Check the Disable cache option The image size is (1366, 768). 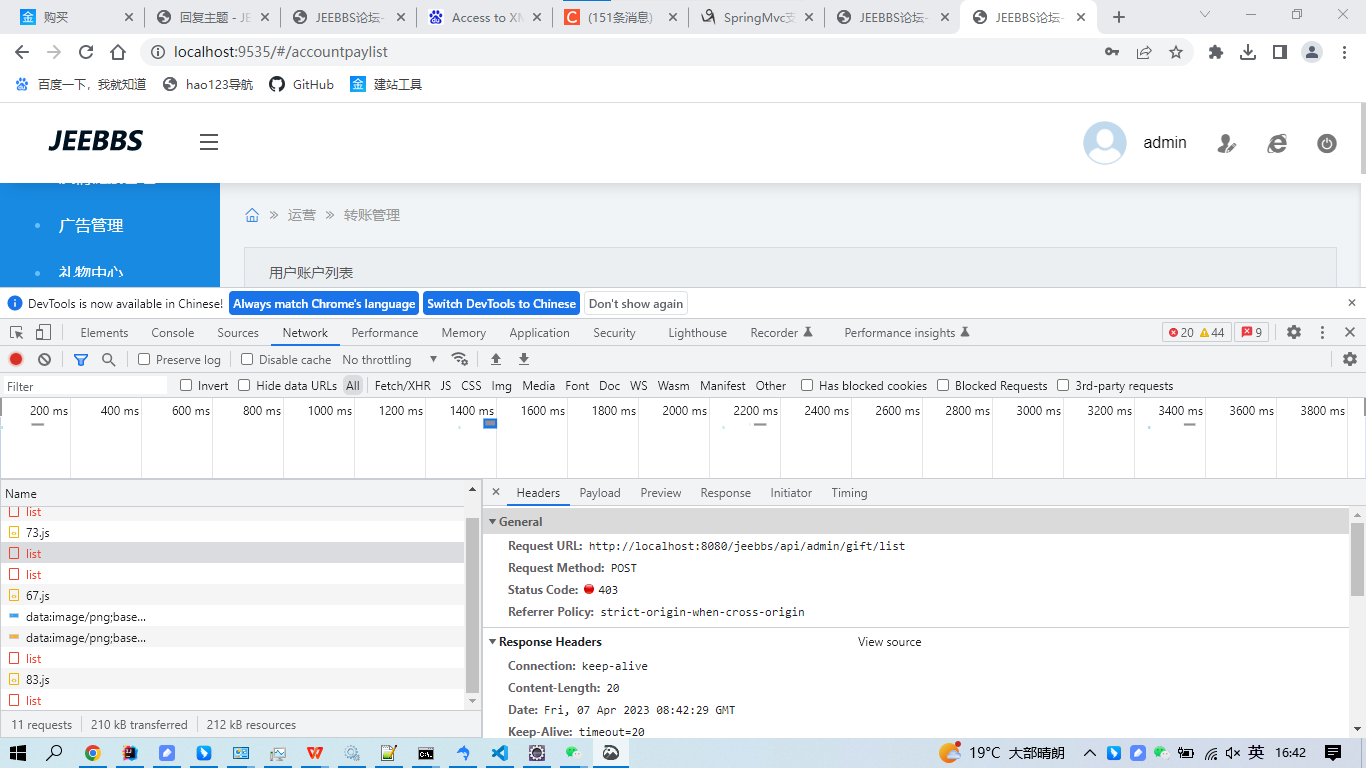(x=247, y=359)
